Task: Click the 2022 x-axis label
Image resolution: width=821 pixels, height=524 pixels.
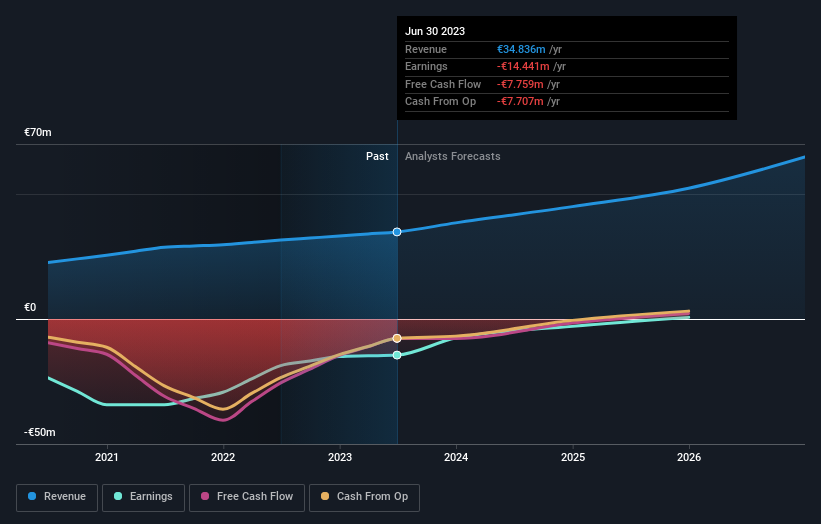Action: pos(223,457)
